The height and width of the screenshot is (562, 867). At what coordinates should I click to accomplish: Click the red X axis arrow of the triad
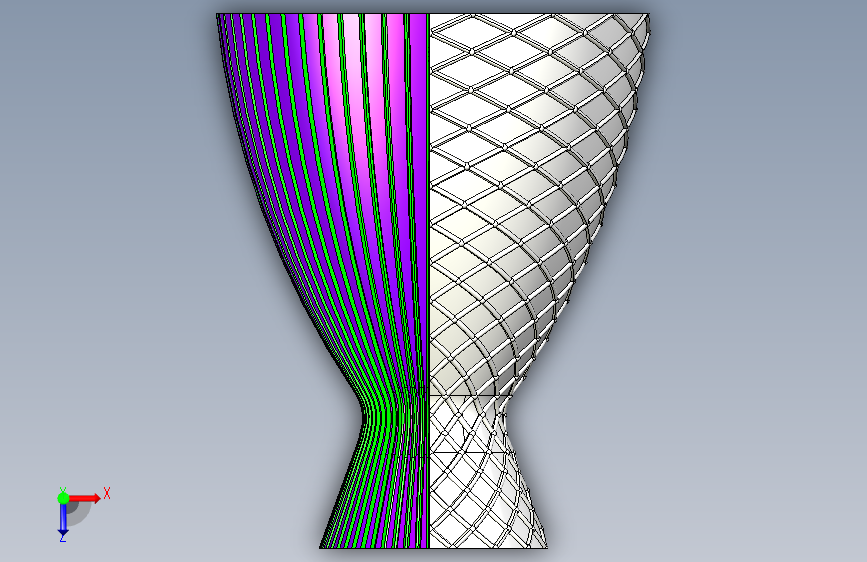pos(84,498)
